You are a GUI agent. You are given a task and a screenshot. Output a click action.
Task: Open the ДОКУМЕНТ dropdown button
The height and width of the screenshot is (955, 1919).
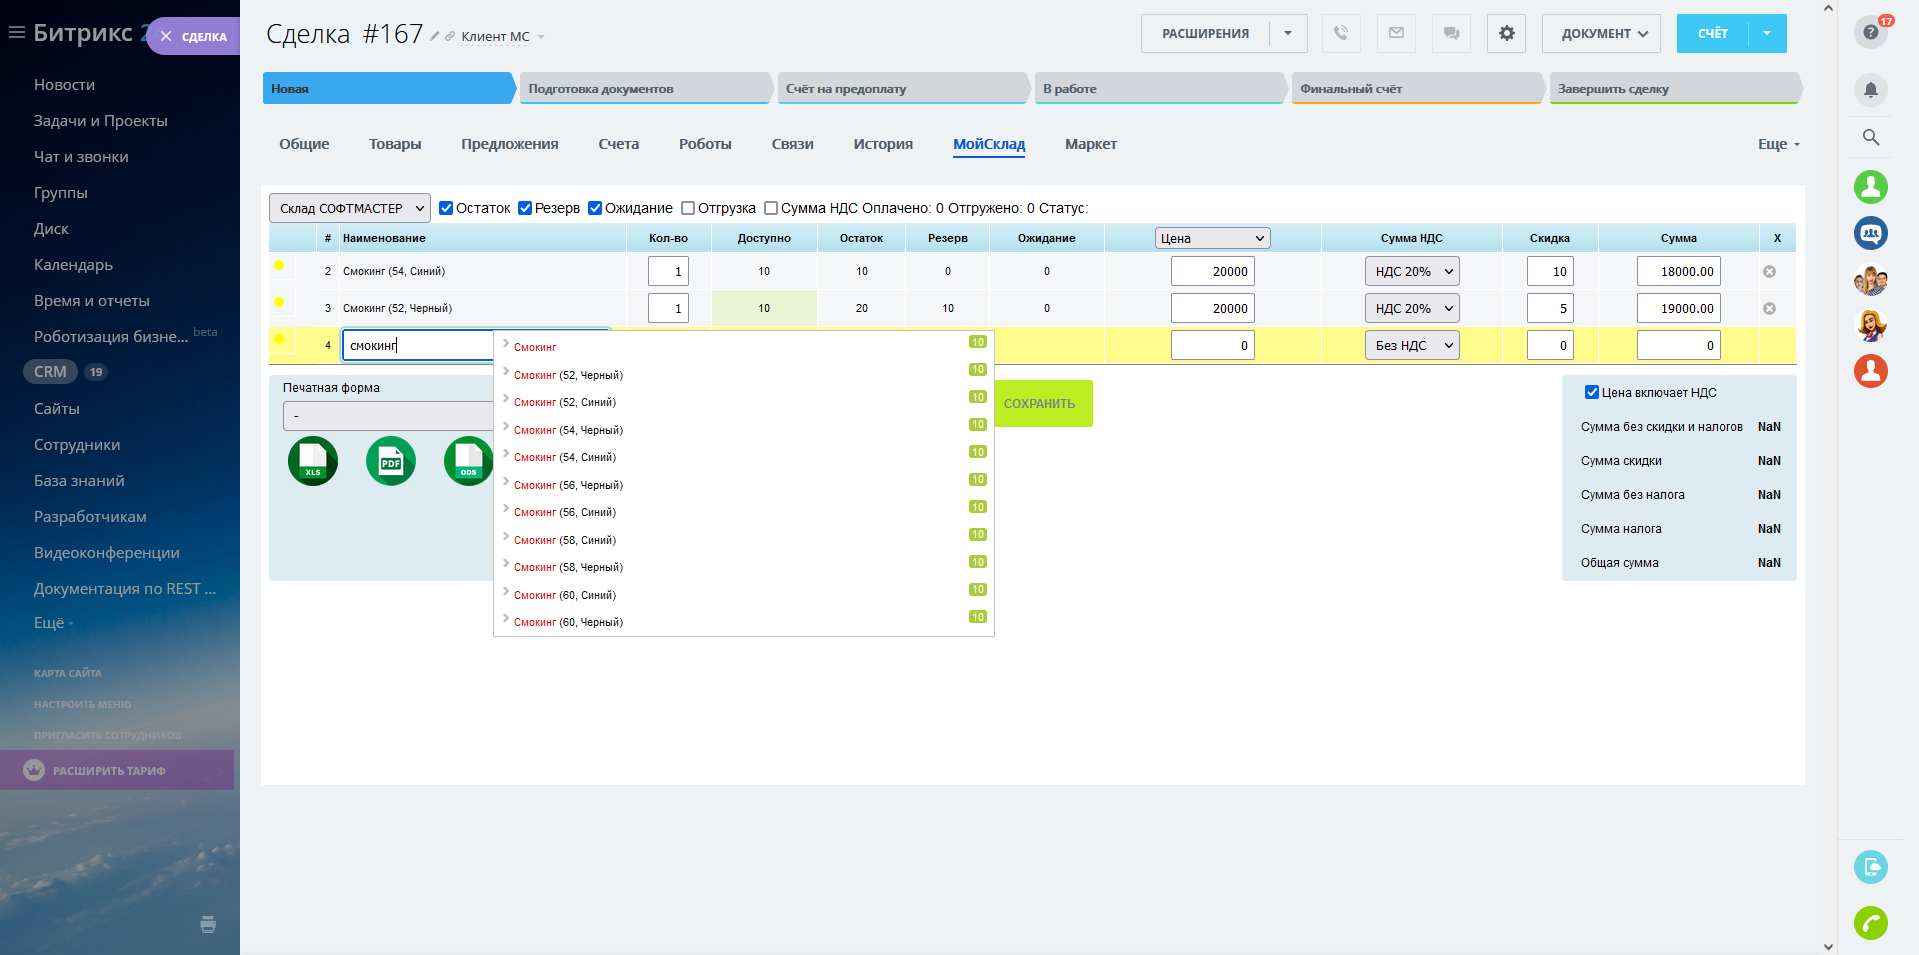(1601, 33)
